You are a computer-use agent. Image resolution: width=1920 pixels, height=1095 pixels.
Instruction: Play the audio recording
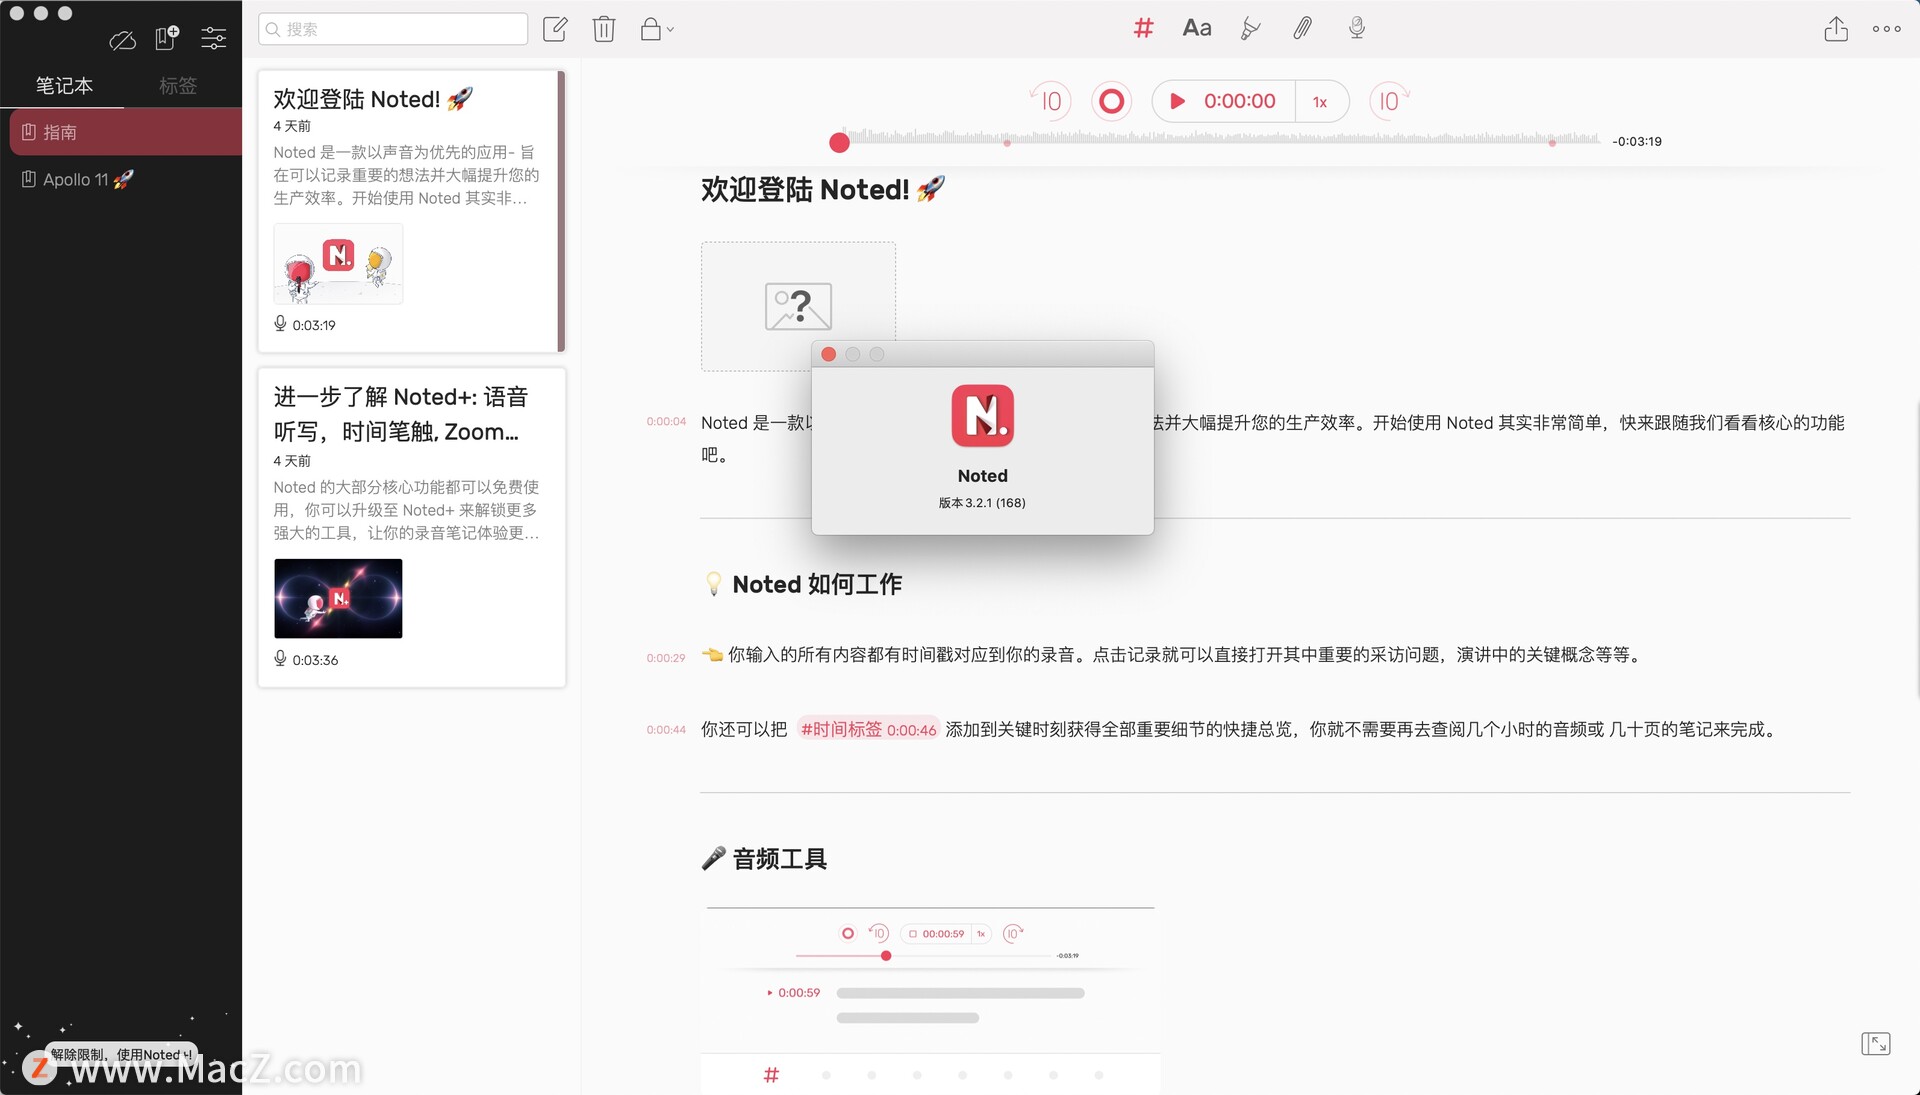(1178, 101)
